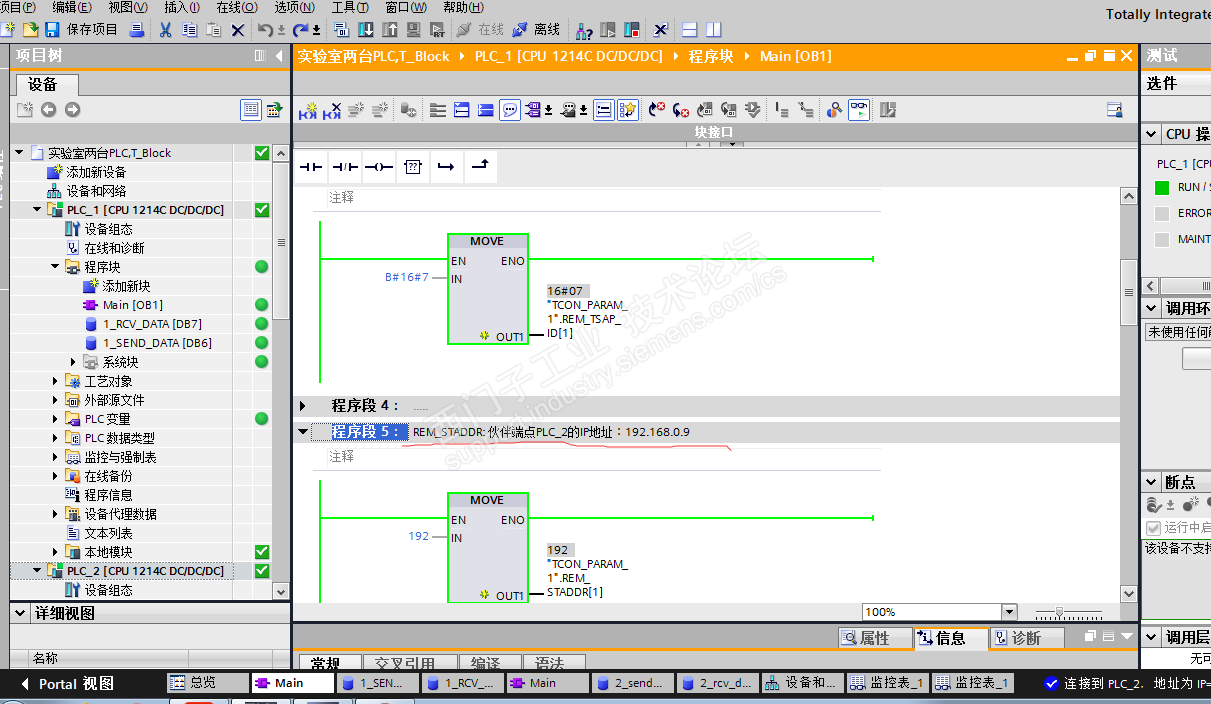1211x704 pixels.
Task: Open the zoom level 100% dropdown
Action: (1008, 612)
